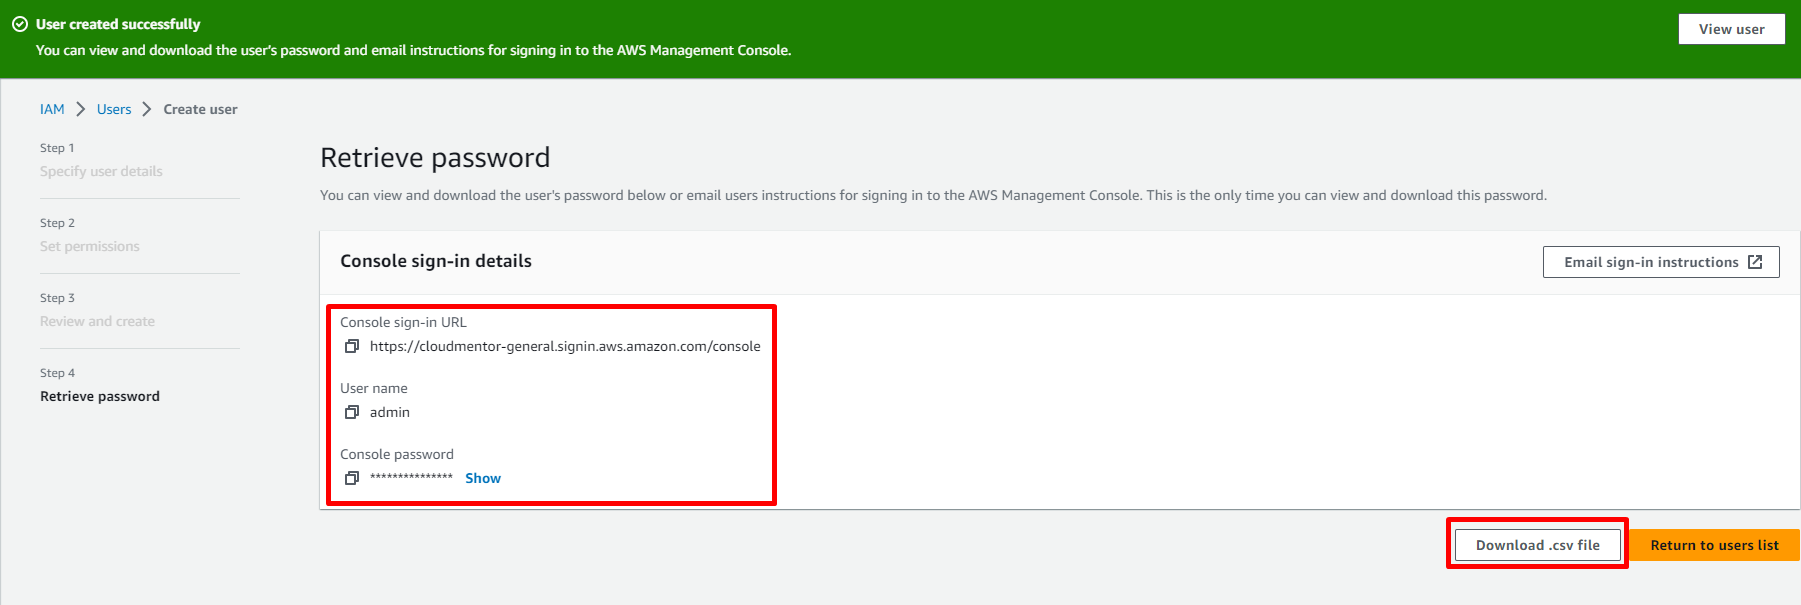Copy the console password
Screen dimensions: 1801x605
(351, 478)
